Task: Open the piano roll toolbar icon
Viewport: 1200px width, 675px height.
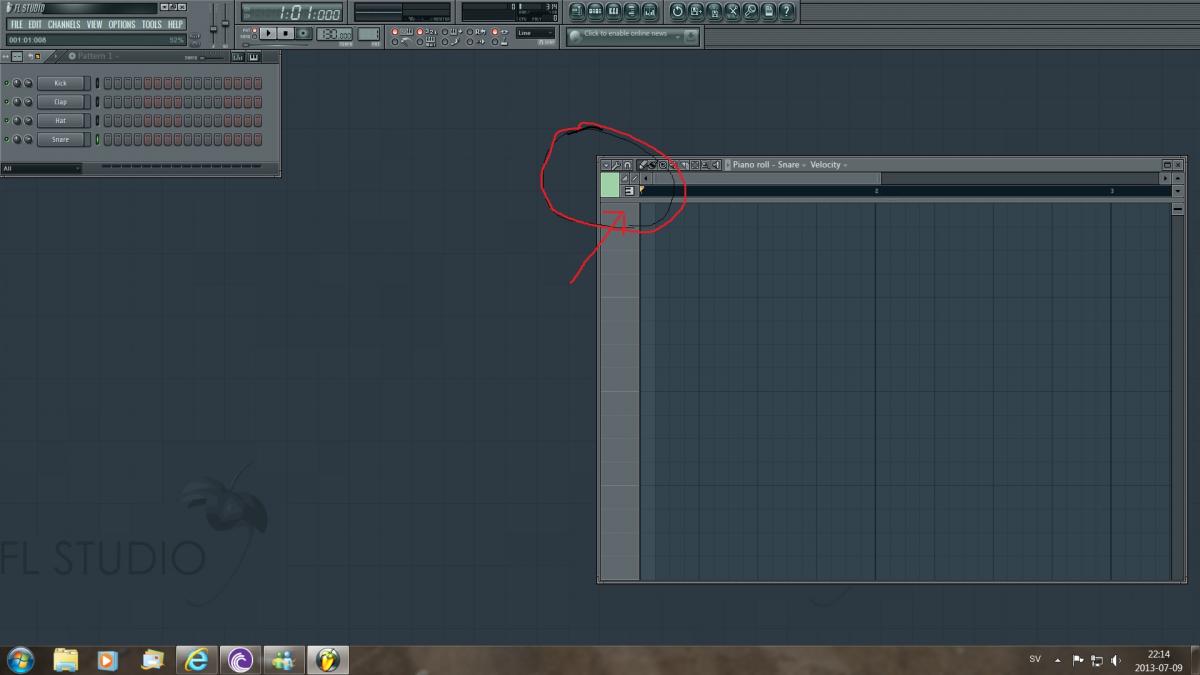Action: 613,11
